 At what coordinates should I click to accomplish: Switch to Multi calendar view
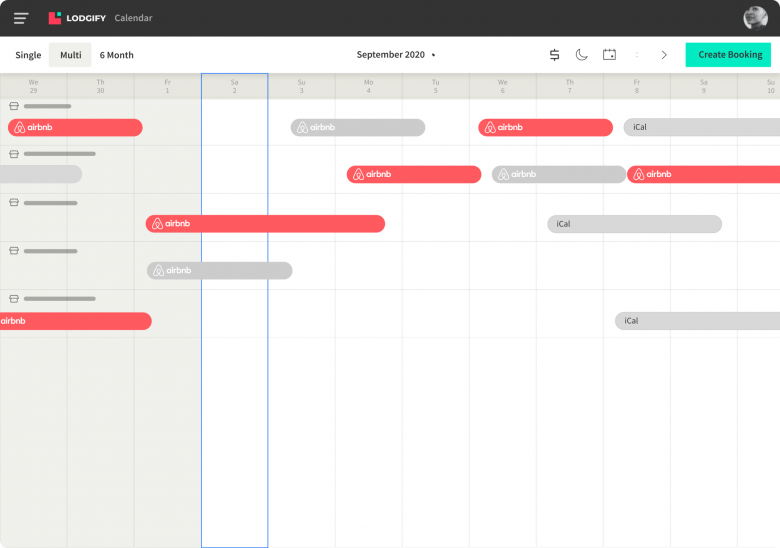point(70,55)
